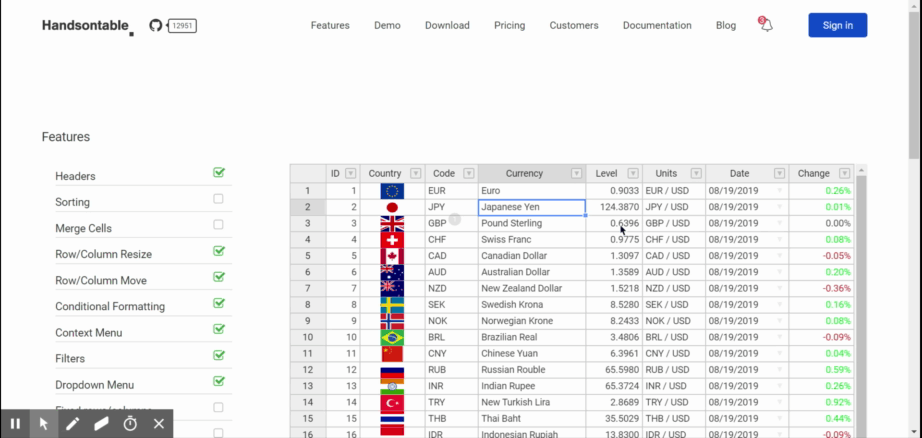Click the Swedish flag in SEK row

click(392, 305)
